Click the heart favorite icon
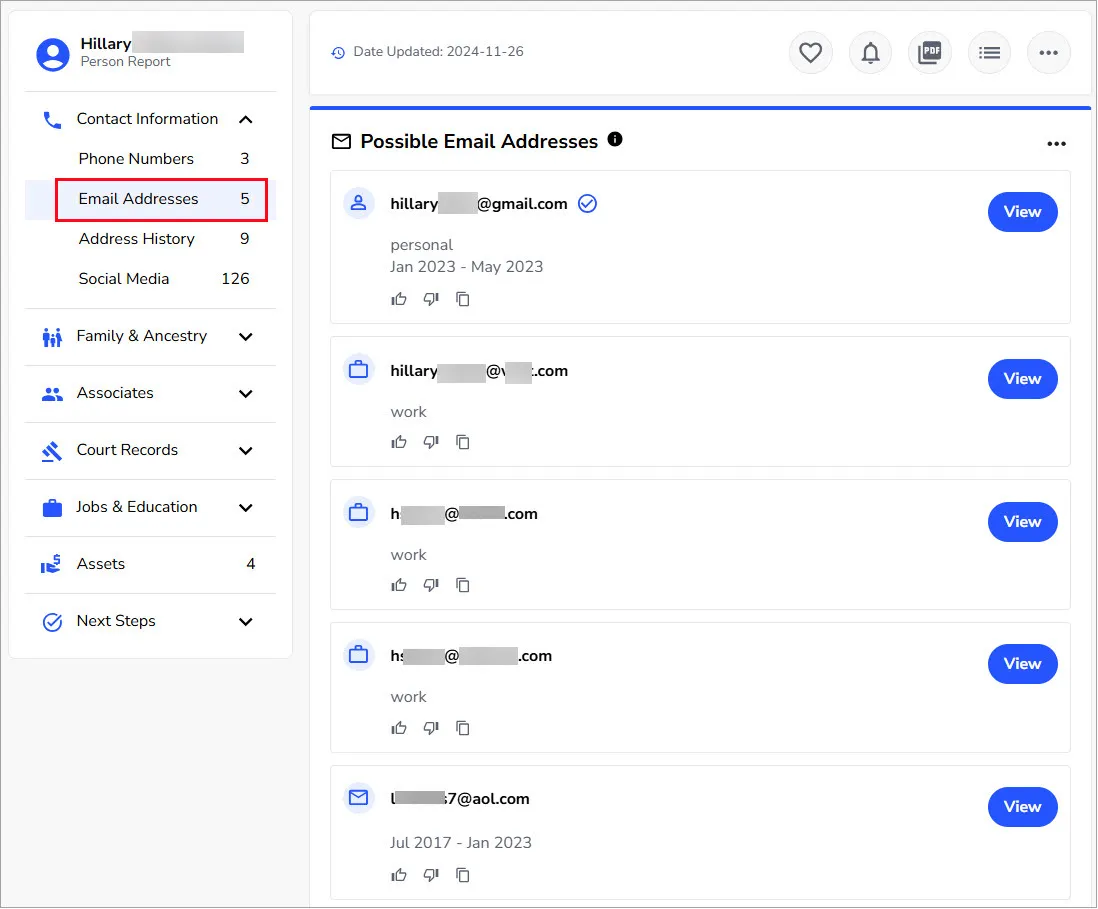This screenshot has height=909, width=1098. [x=810, y=52]
